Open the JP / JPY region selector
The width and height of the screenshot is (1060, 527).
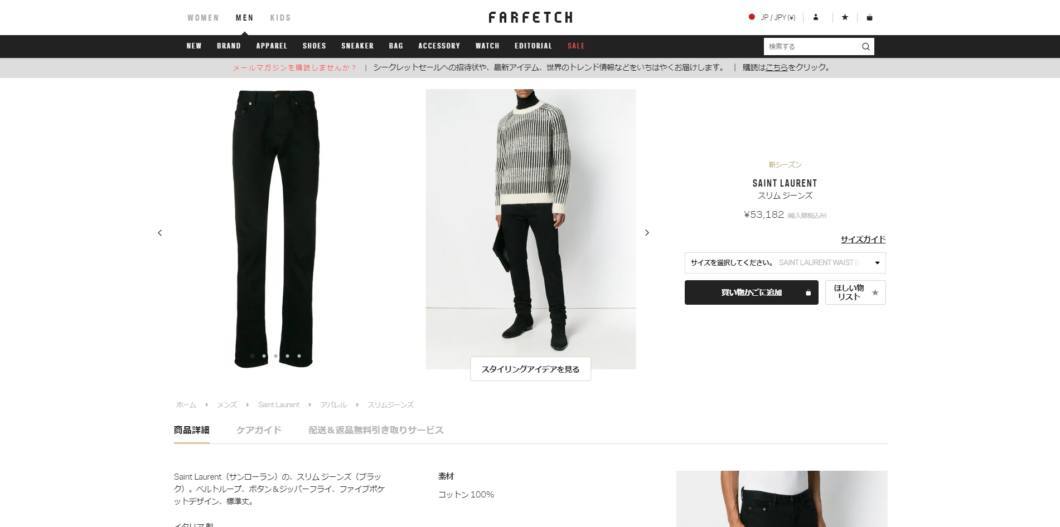tap(772, 18)
